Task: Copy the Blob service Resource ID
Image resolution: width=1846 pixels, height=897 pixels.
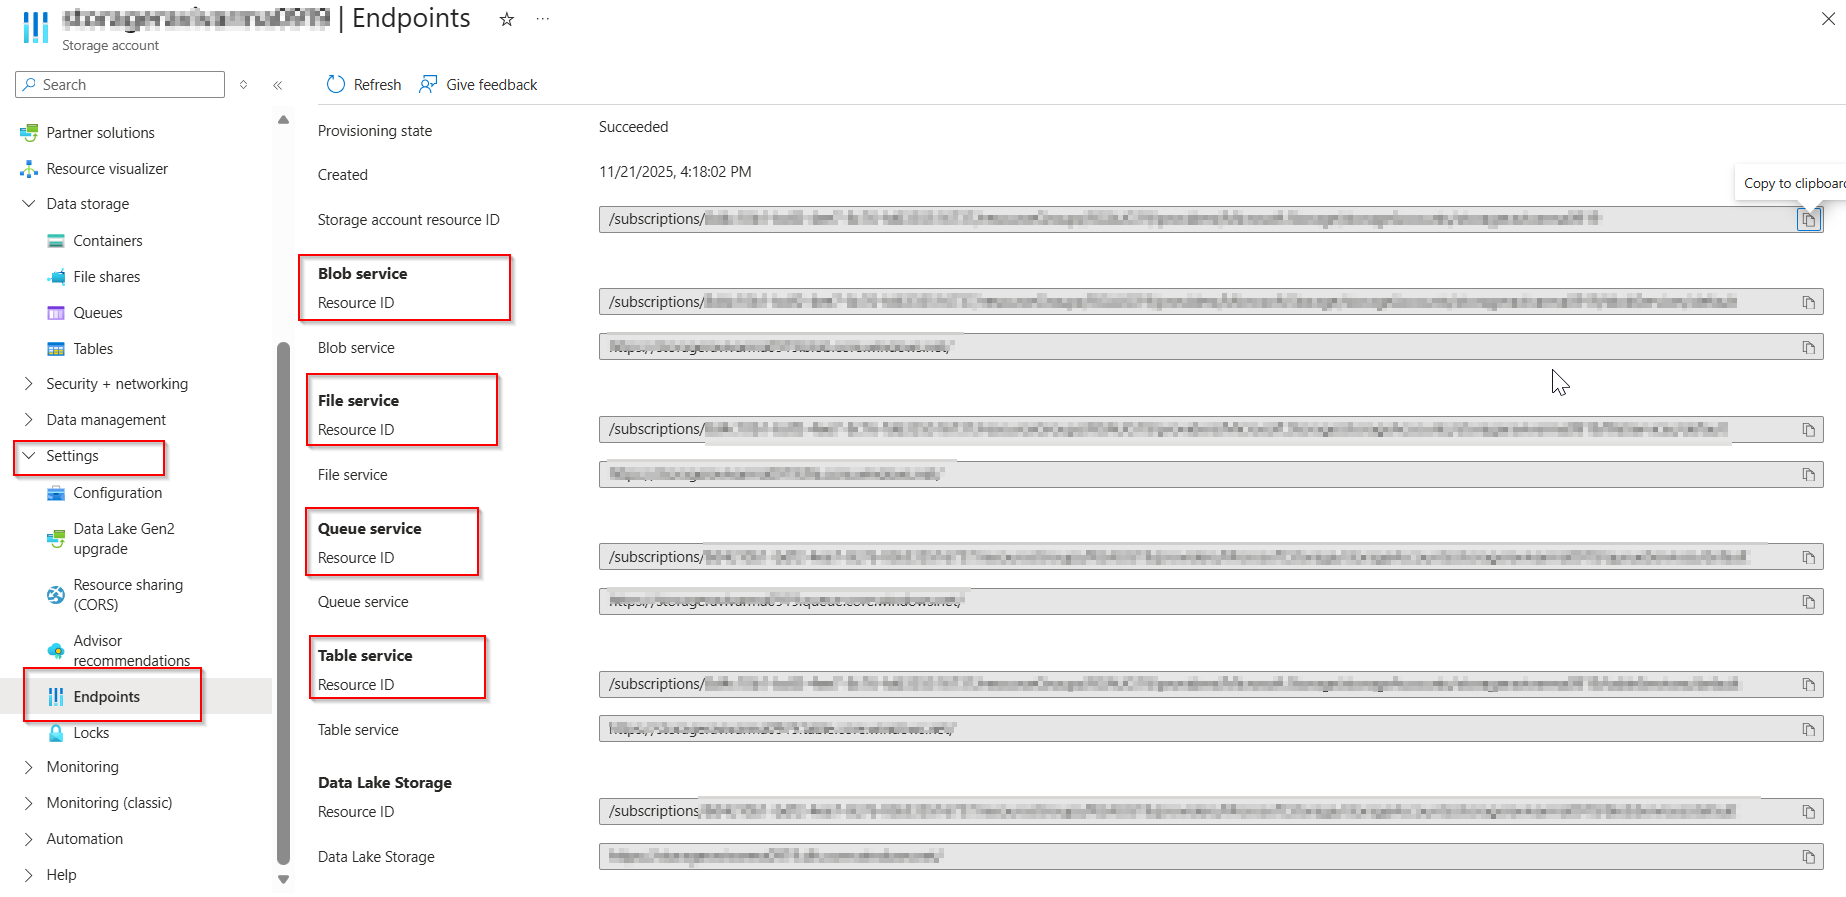Action: (x=1808, y=302)
